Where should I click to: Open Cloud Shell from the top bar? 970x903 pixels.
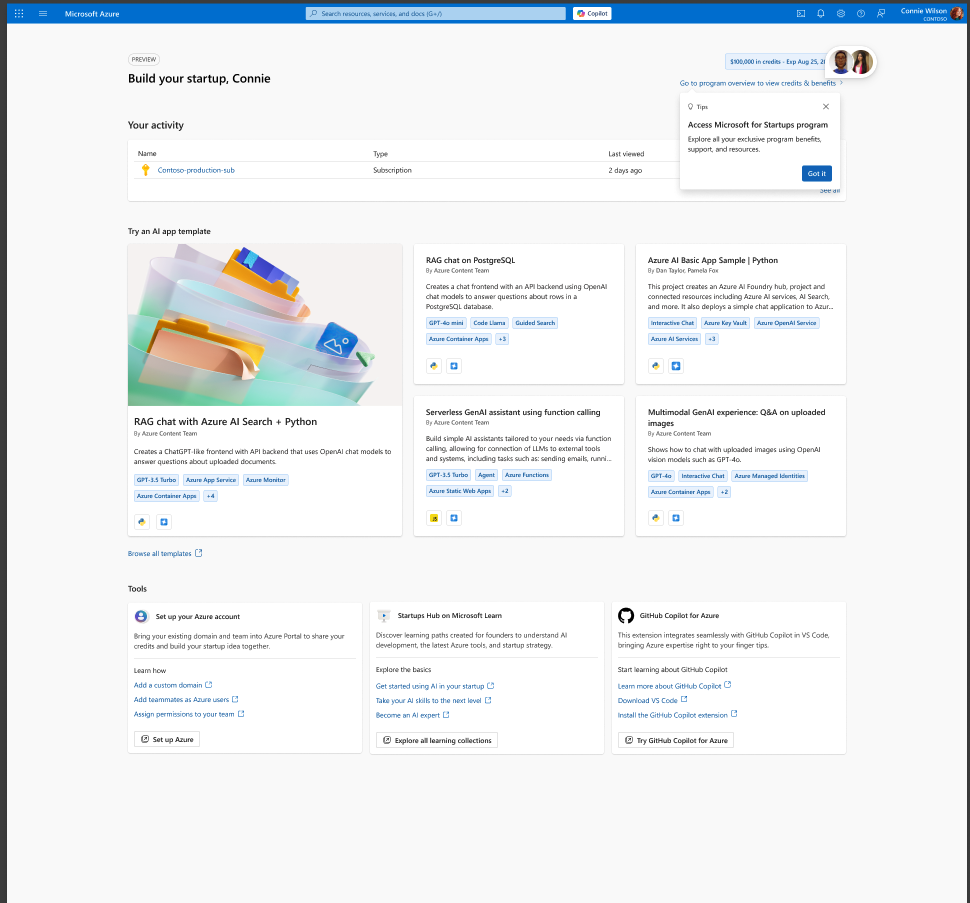click(800, 14)
